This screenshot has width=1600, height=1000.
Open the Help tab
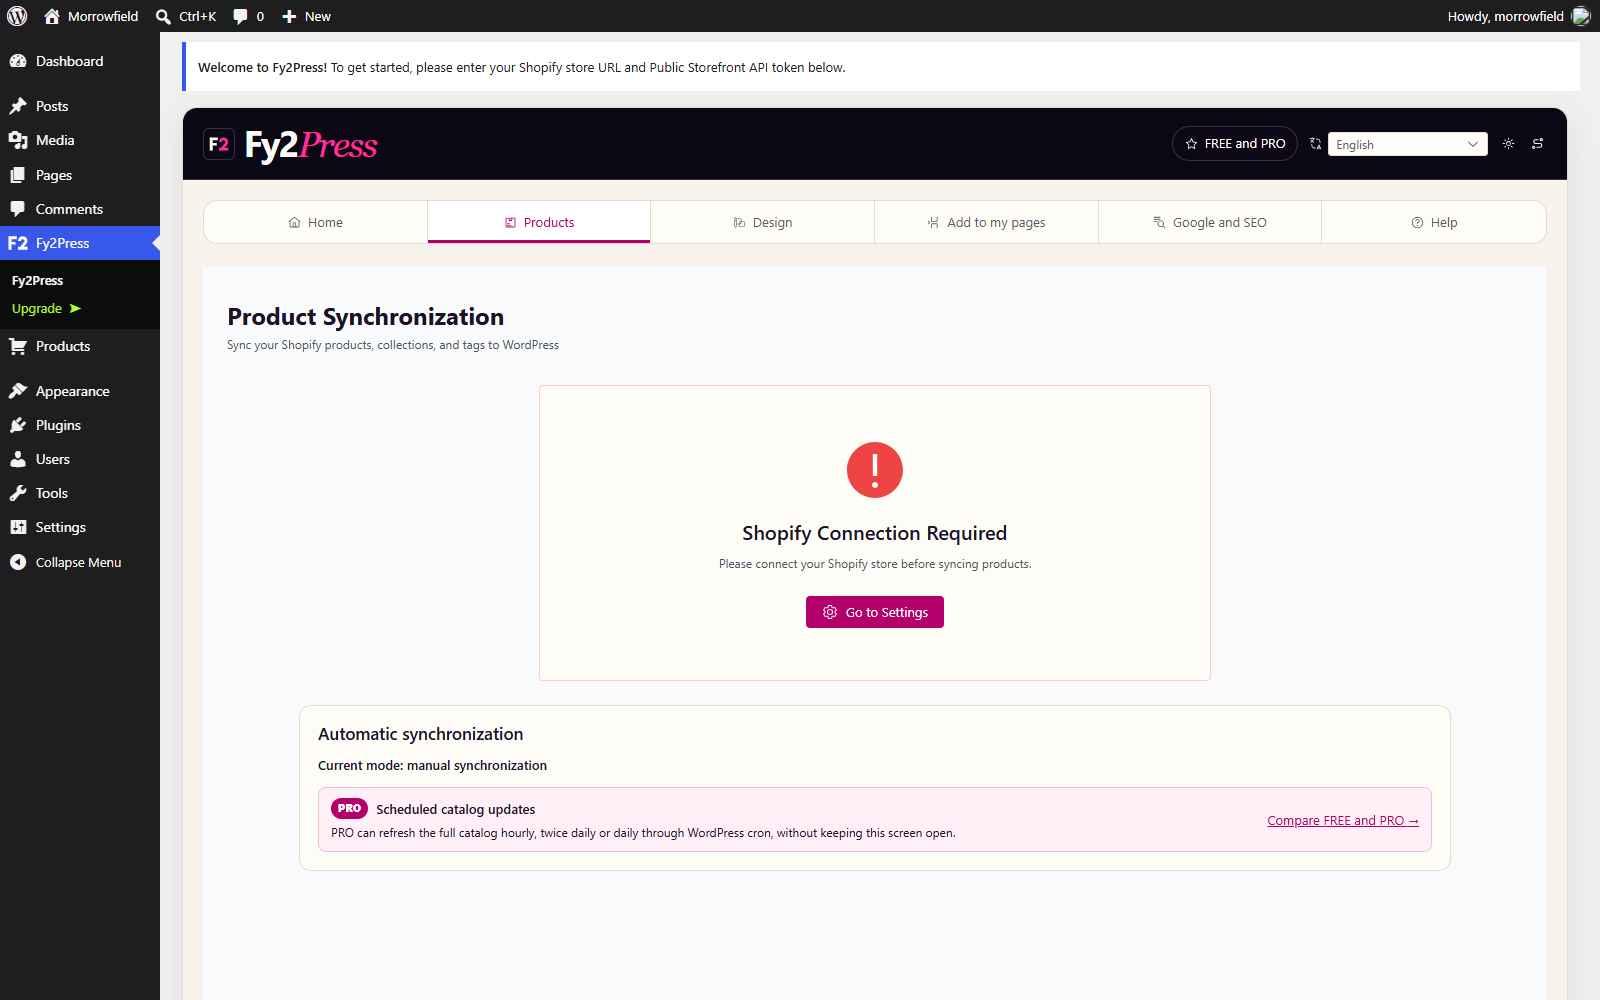point(1434,222)
